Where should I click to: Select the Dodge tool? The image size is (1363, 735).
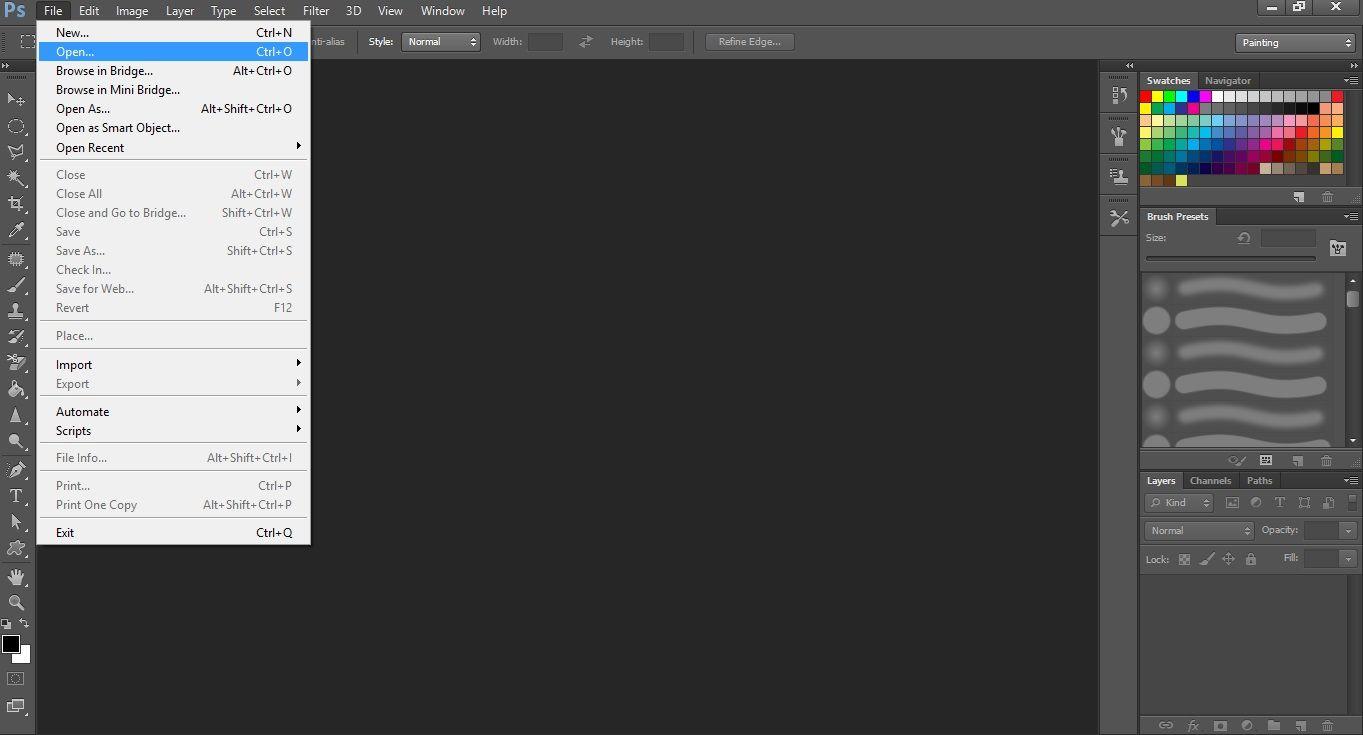tap(16, 441)
